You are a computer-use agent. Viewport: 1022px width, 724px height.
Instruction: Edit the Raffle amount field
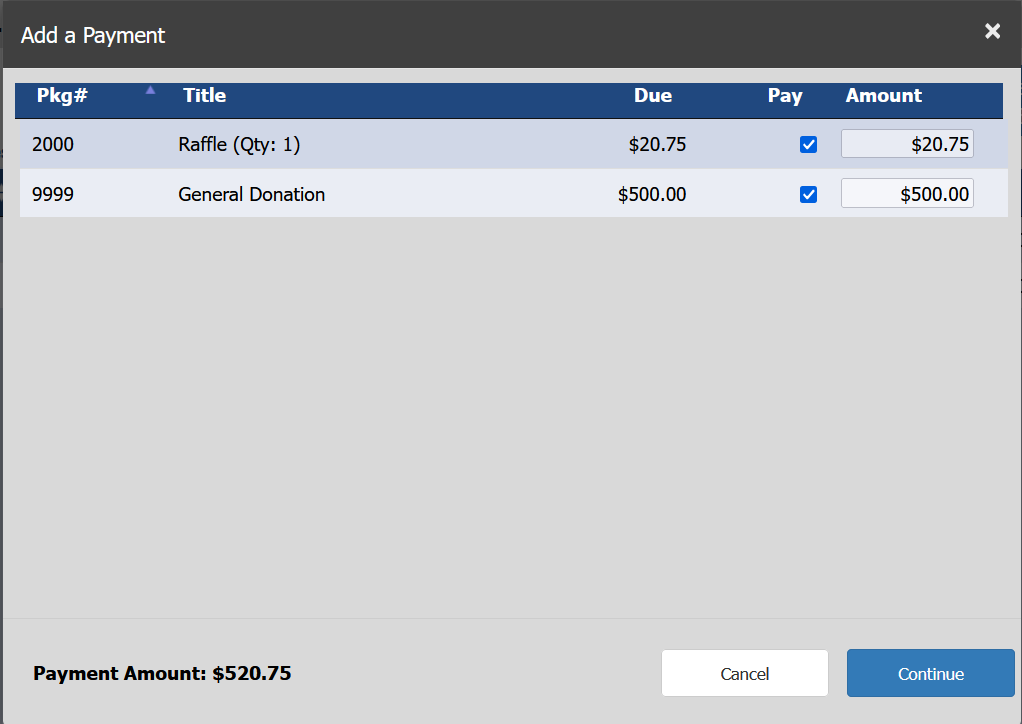(x=907, y=144)
